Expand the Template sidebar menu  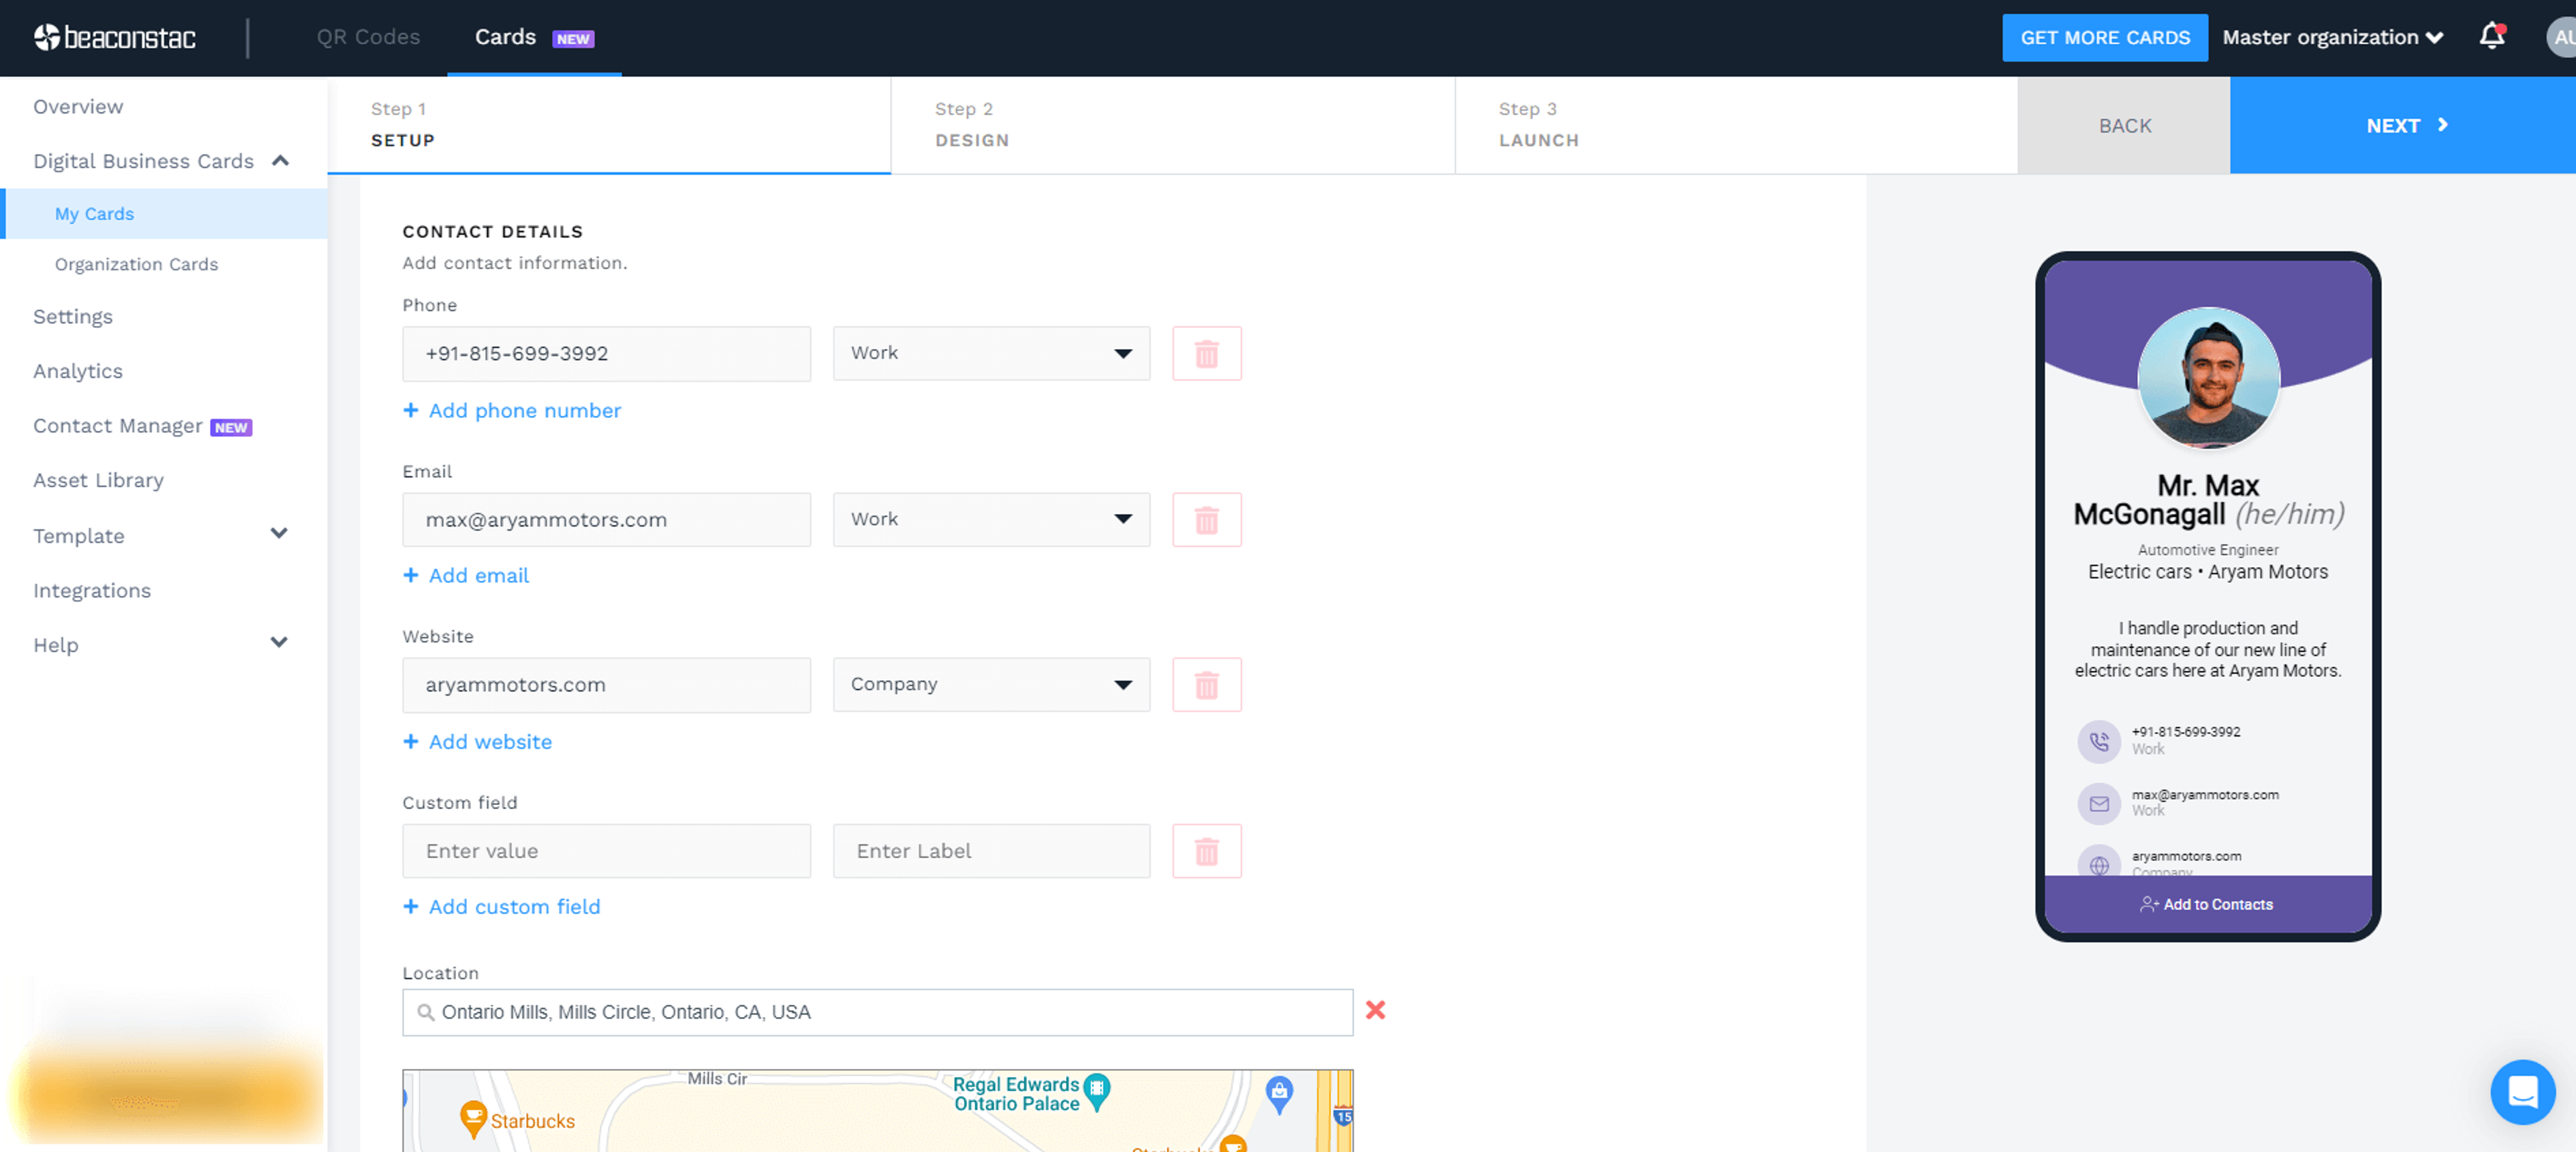click(279, 534)
